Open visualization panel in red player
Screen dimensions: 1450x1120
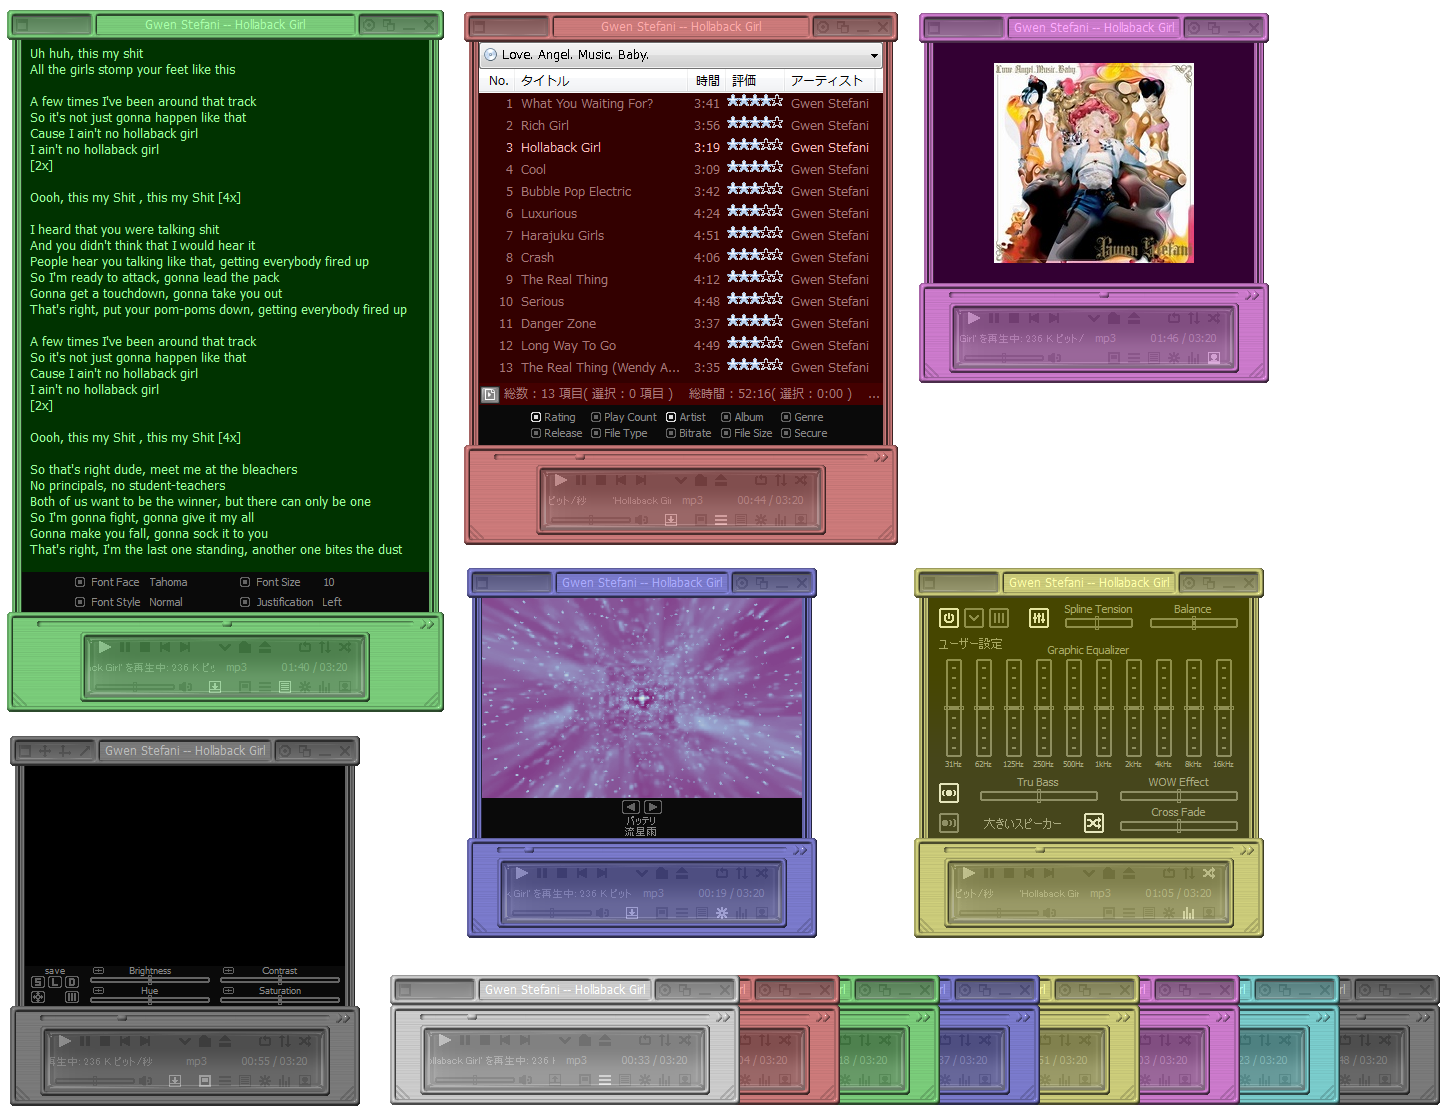761,520
